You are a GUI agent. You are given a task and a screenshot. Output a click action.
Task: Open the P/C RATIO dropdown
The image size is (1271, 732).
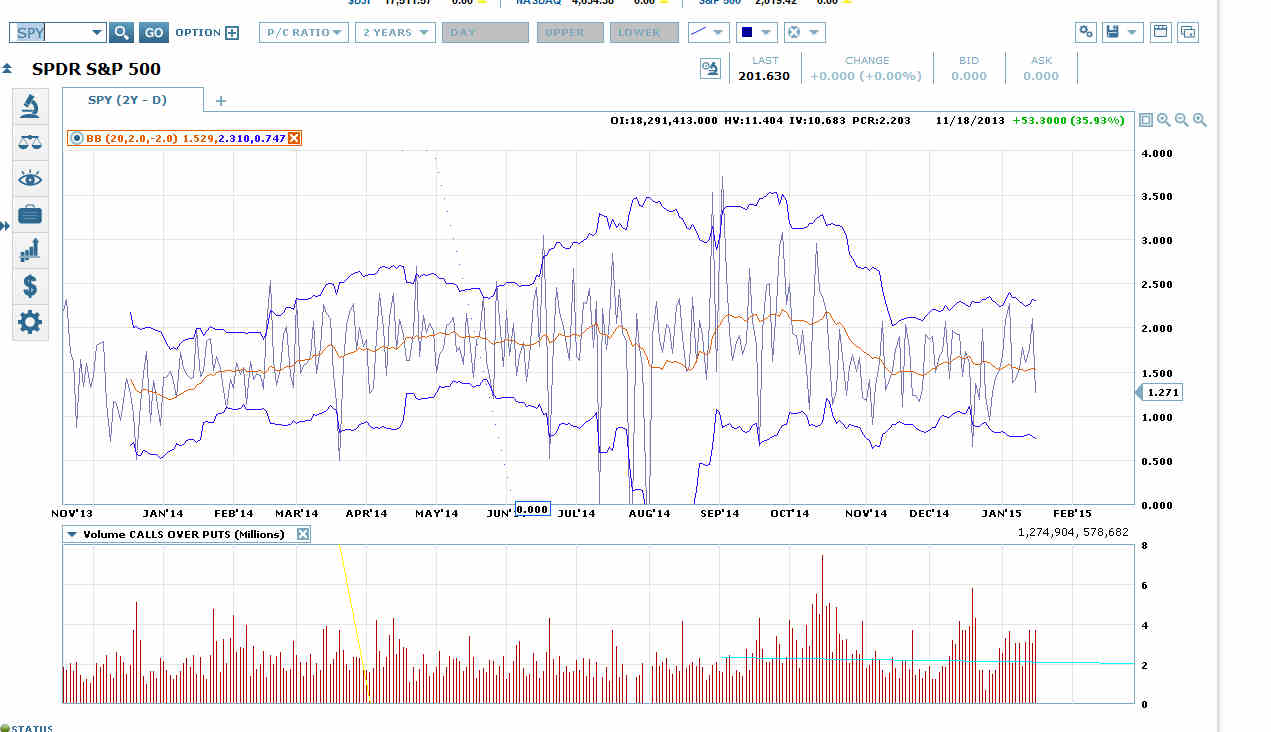(304, 32)
